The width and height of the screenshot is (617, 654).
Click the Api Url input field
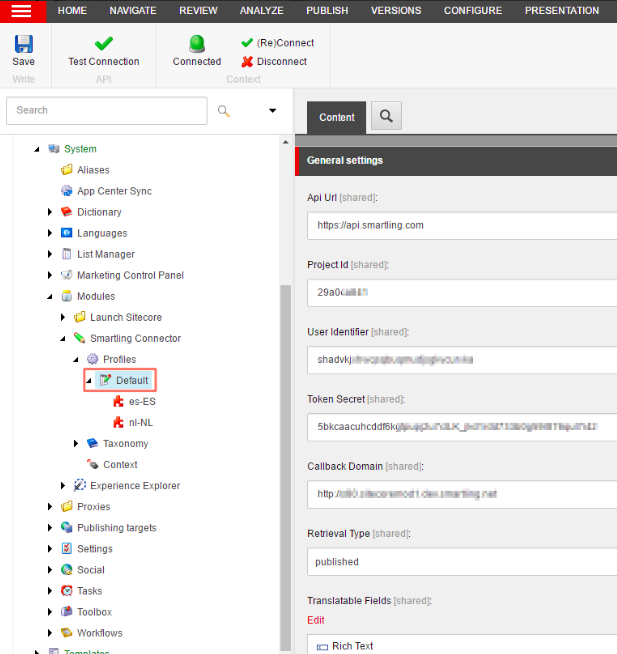(x=460, y=225)
